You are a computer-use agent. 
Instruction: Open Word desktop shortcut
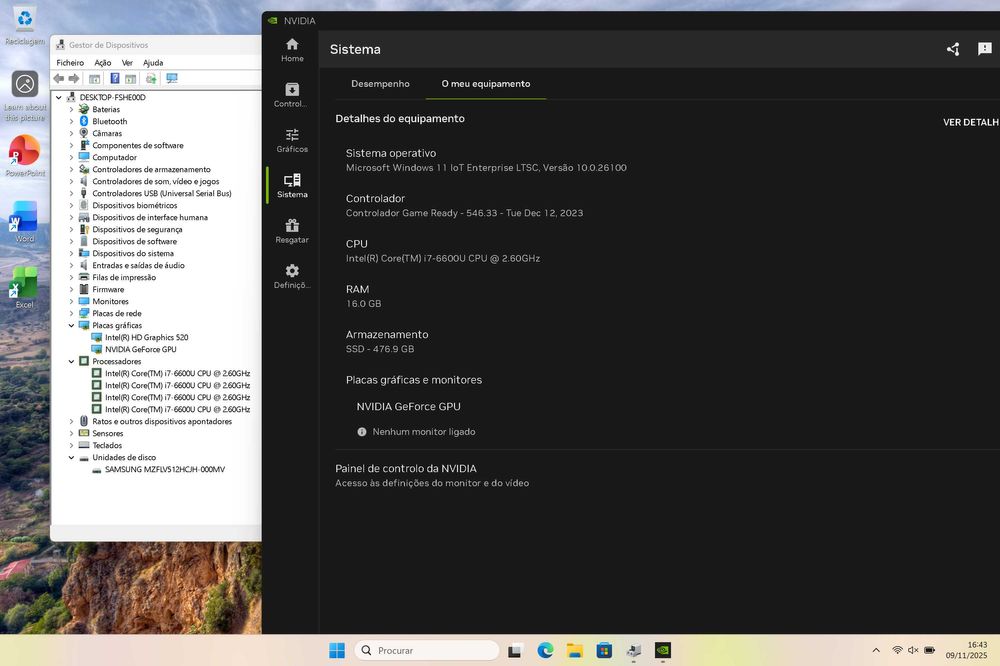tap(25, 222)
